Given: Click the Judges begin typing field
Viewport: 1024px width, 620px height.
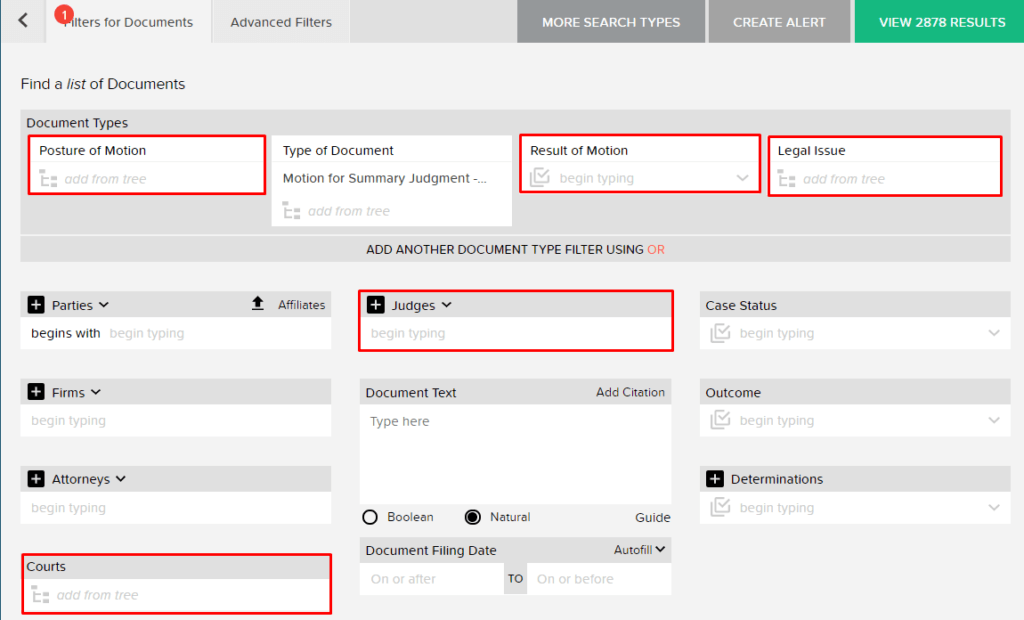Looking at the screenshot, I should [x=515, y=333].
